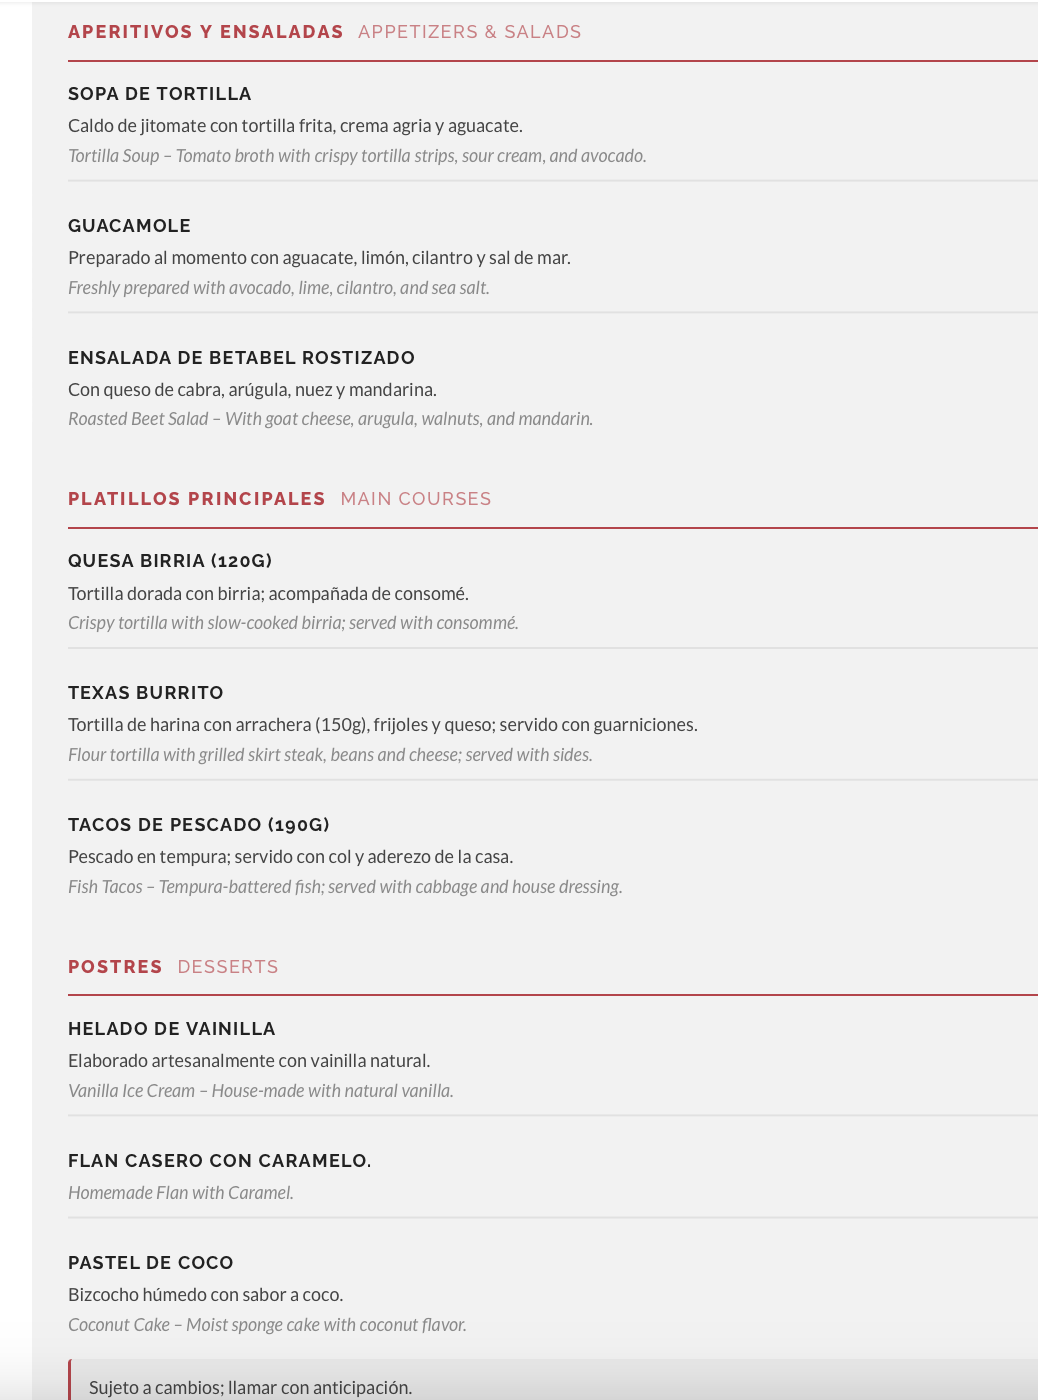1038x1400 pixels.
Task: Click the Tortilla Soup English description
Action: [357, 156]
